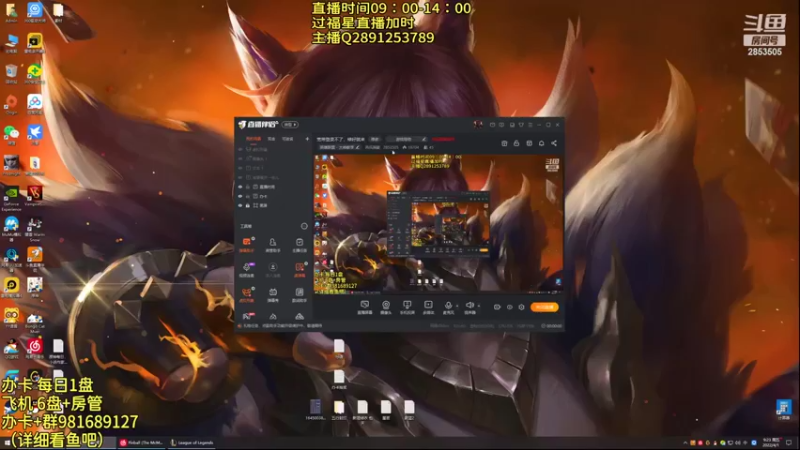Open the greyed circular avatar tool in toolbox

273,269
